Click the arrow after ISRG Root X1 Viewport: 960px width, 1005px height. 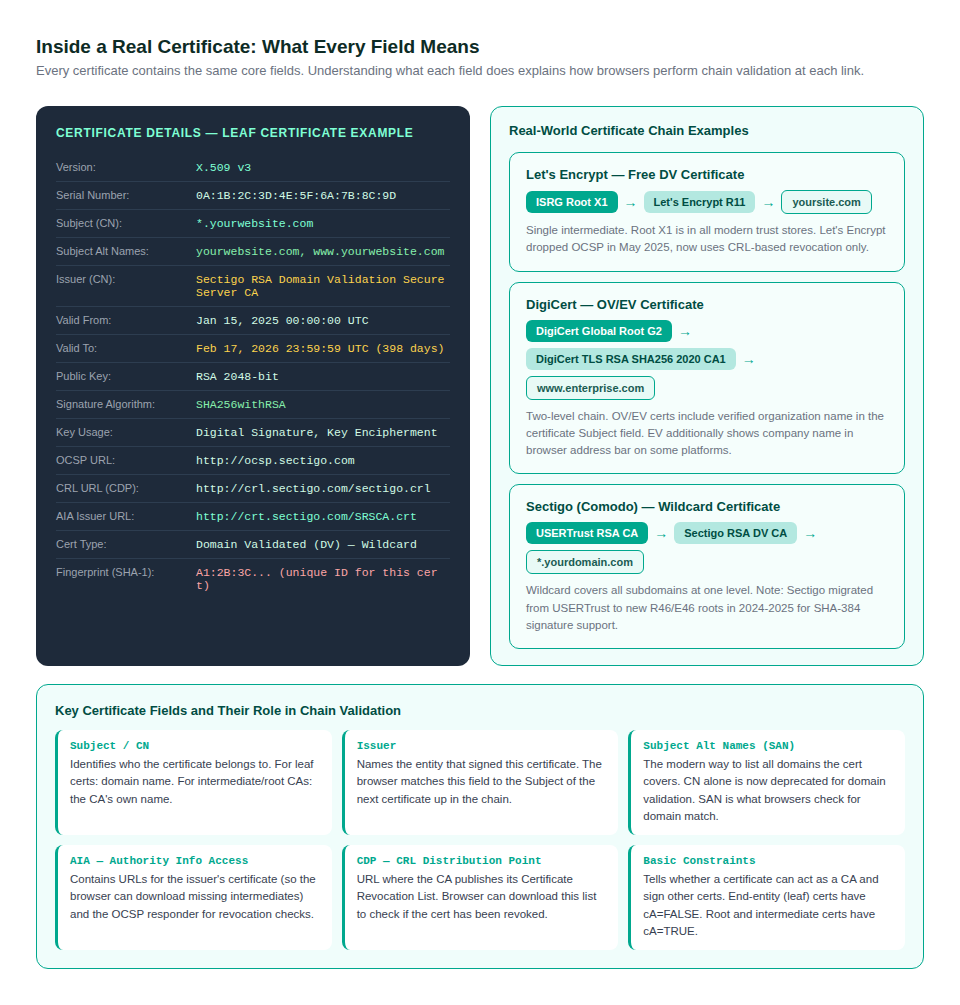tap(631, 204)
